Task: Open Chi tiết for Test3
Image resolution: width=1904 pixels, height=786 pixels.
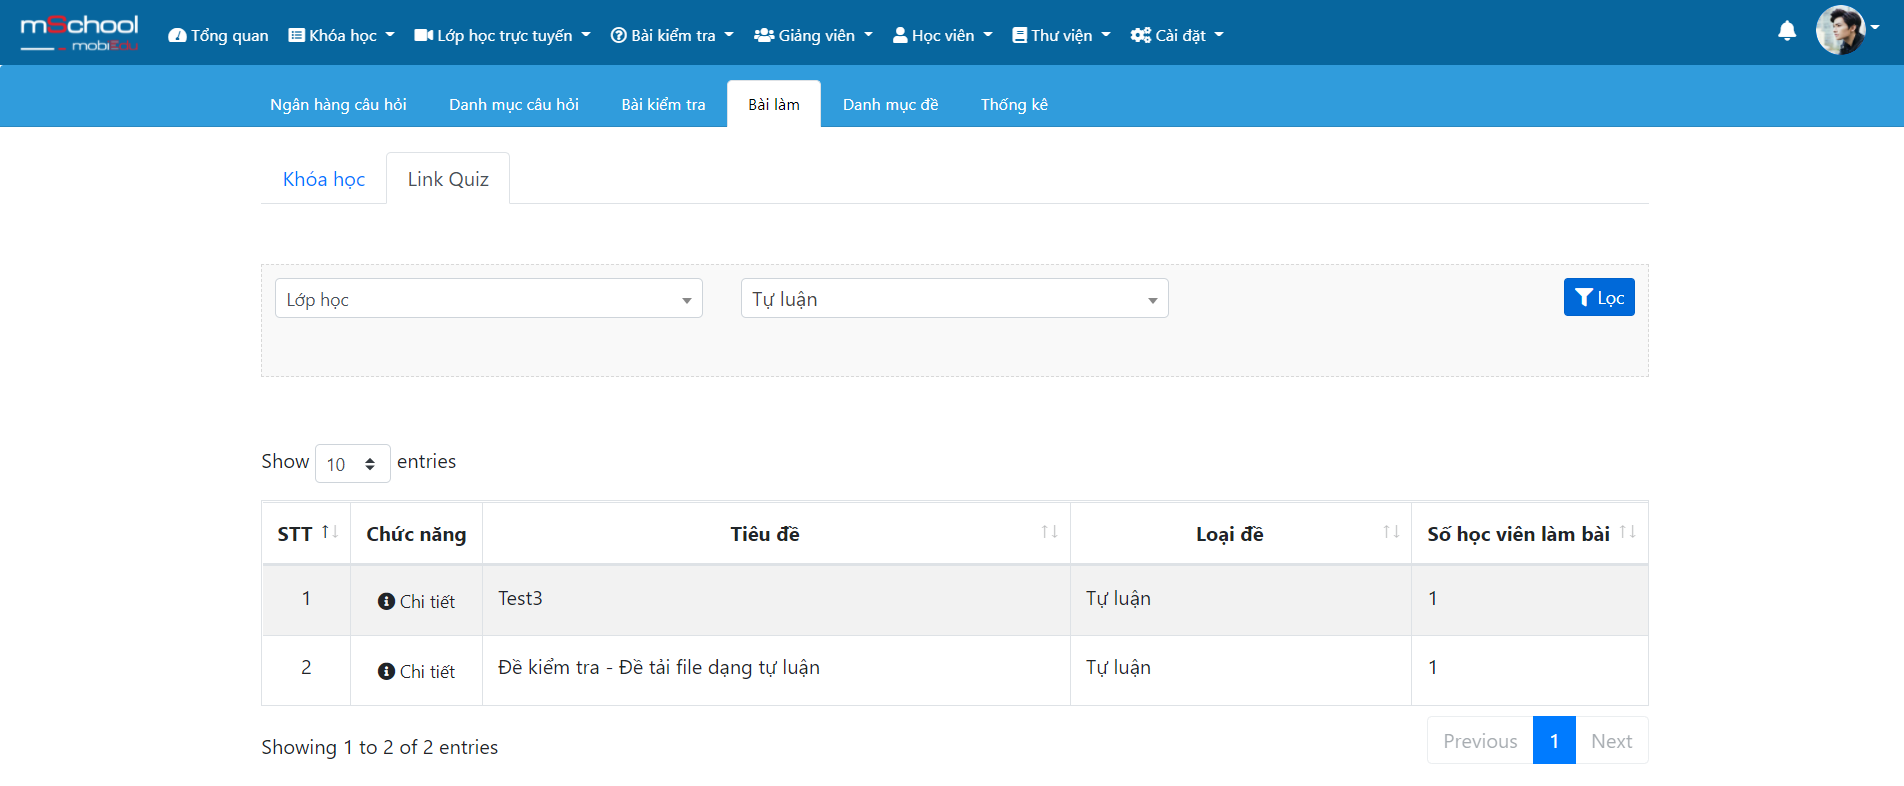Action: coord(416,601)
